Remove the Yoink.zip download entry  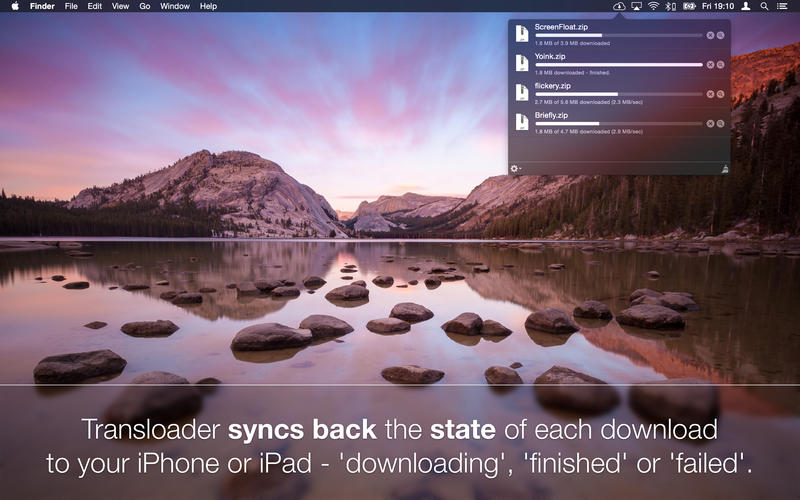[x=710, y=64]
